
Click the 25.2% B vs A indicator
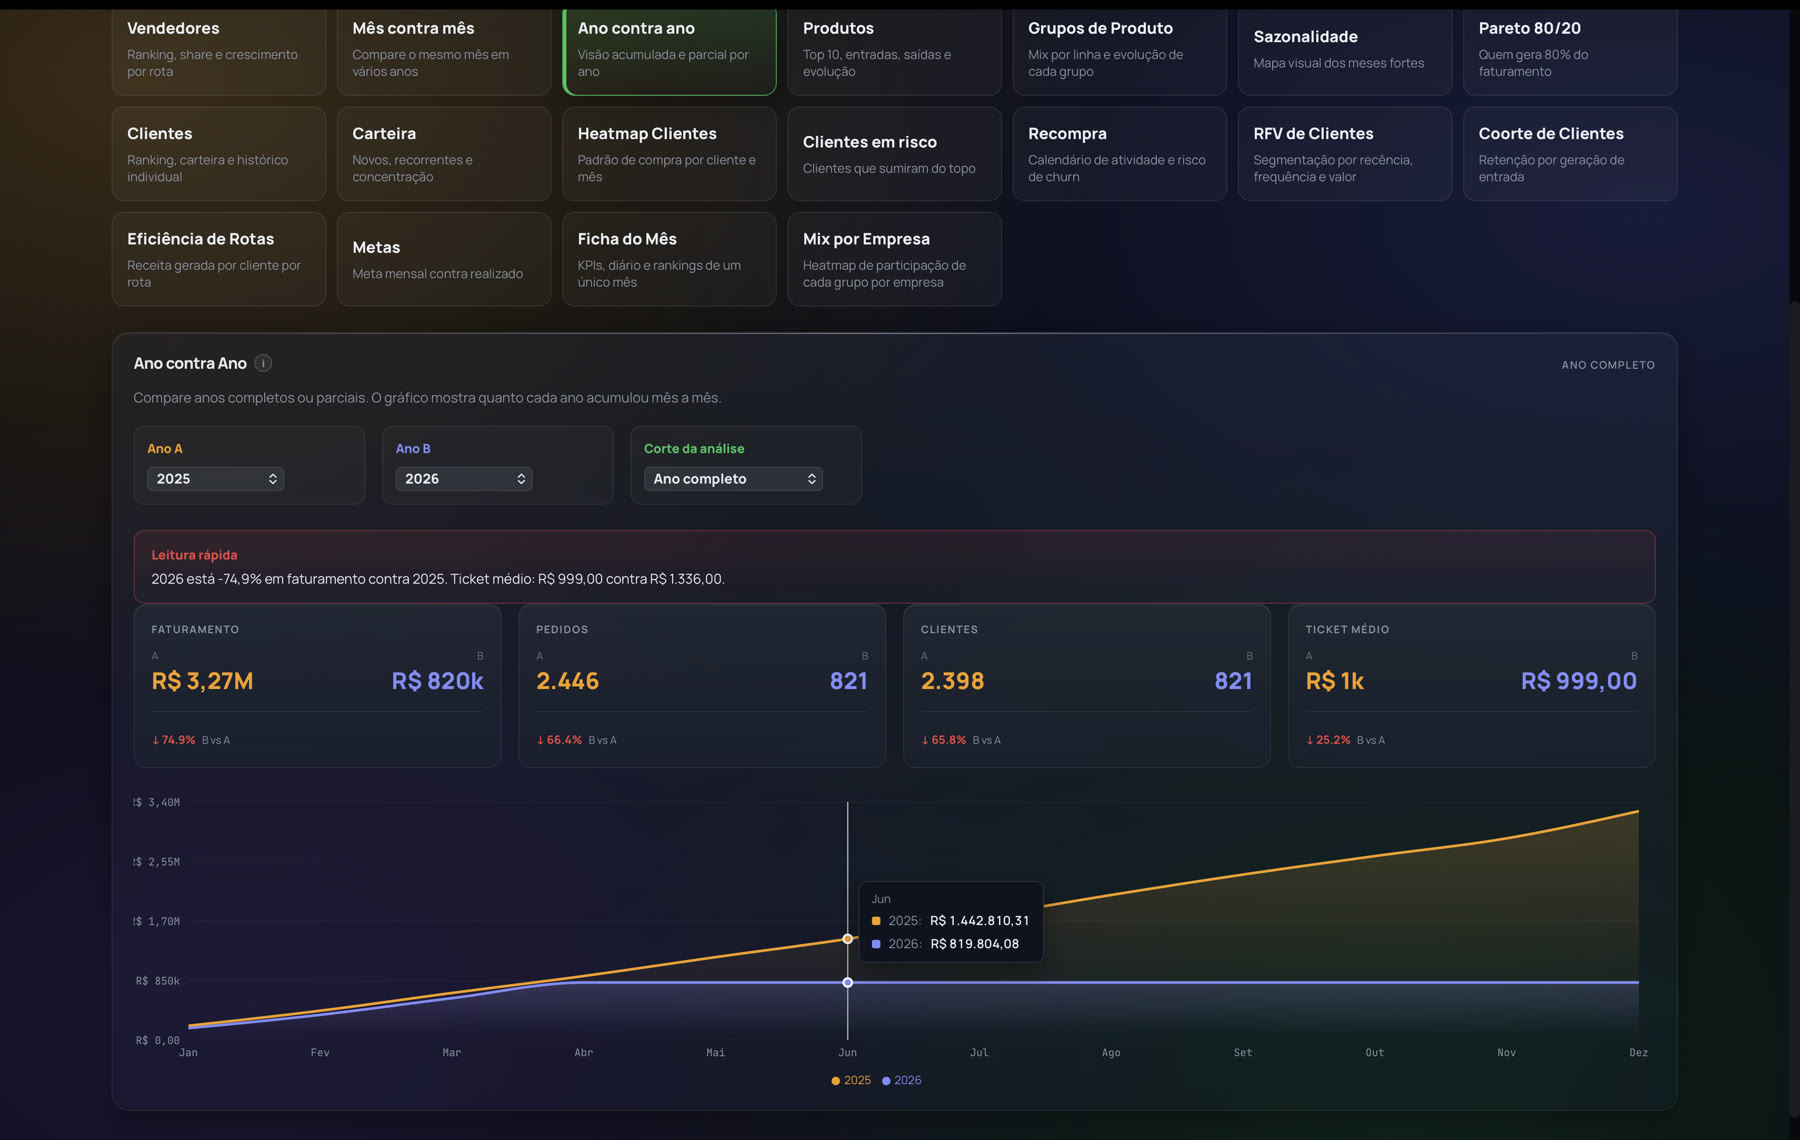1345,740
